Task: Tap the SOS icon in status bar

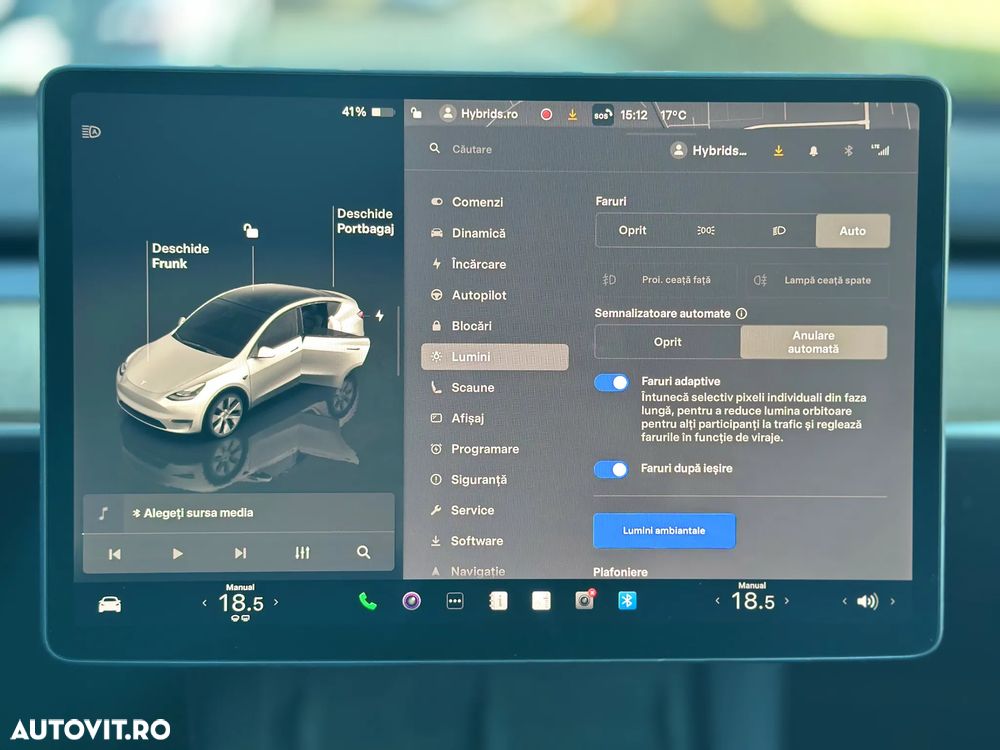Action: tap(603, 115)
